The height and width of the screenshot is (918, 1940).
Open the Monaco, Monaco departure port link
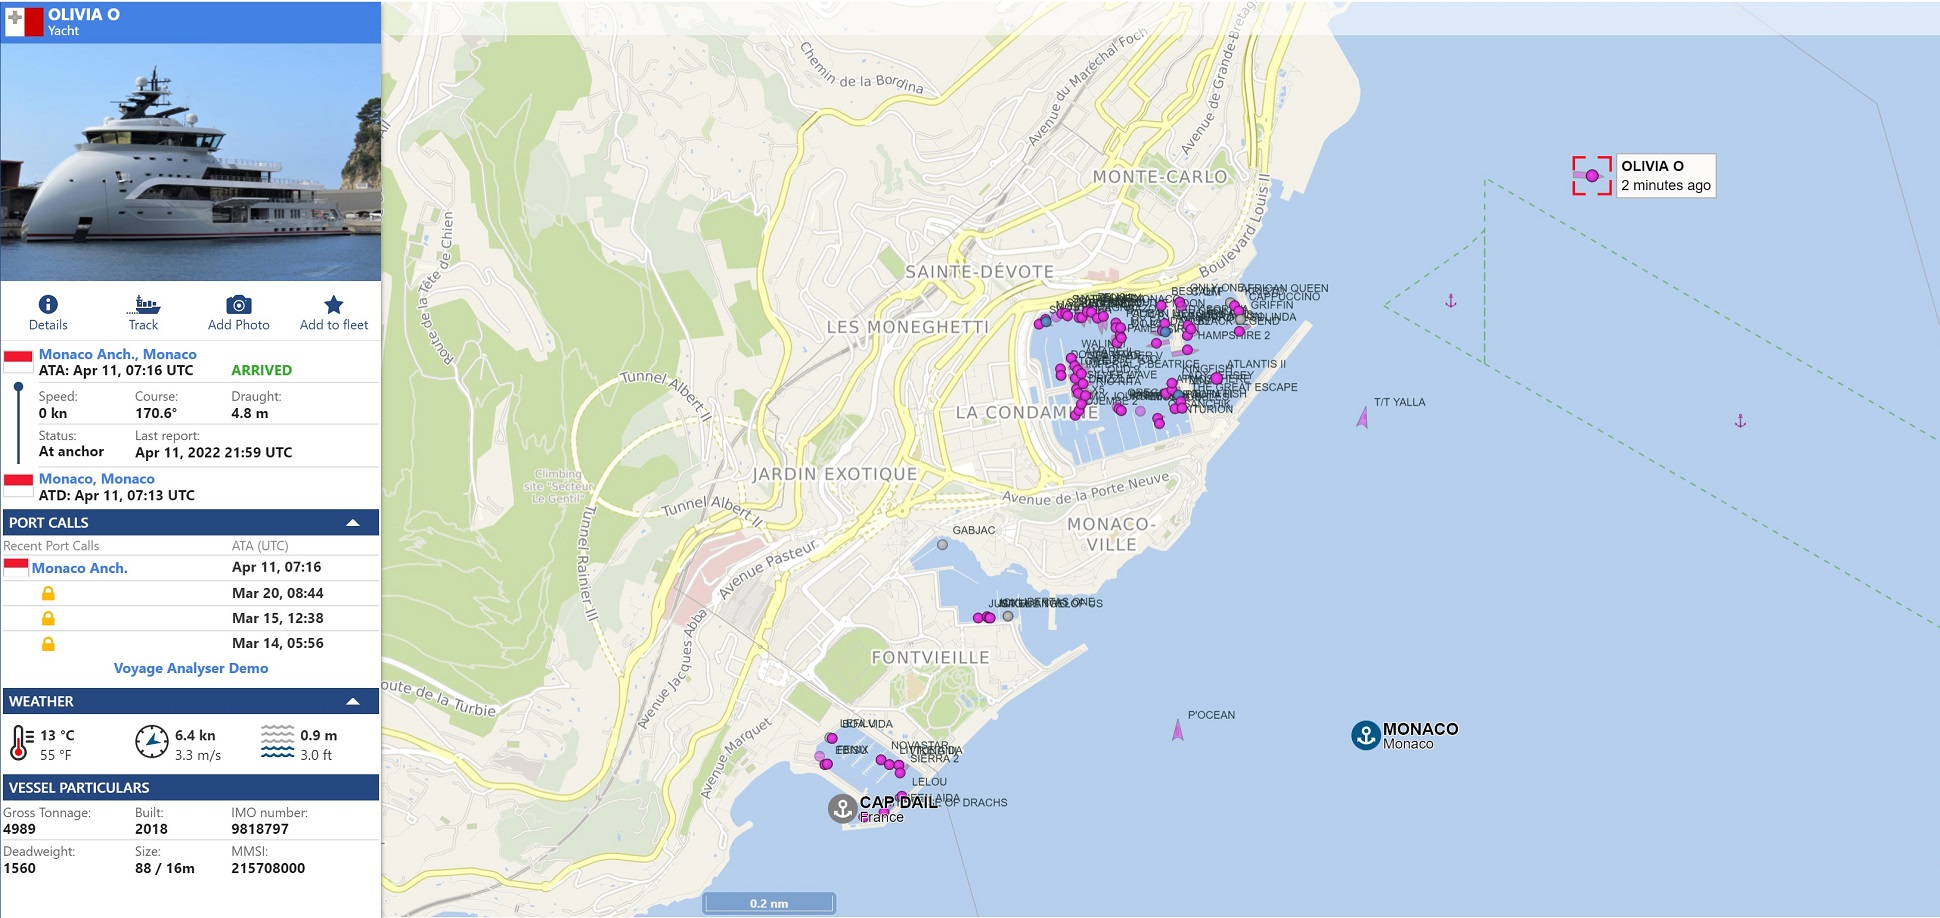point(96,479)
